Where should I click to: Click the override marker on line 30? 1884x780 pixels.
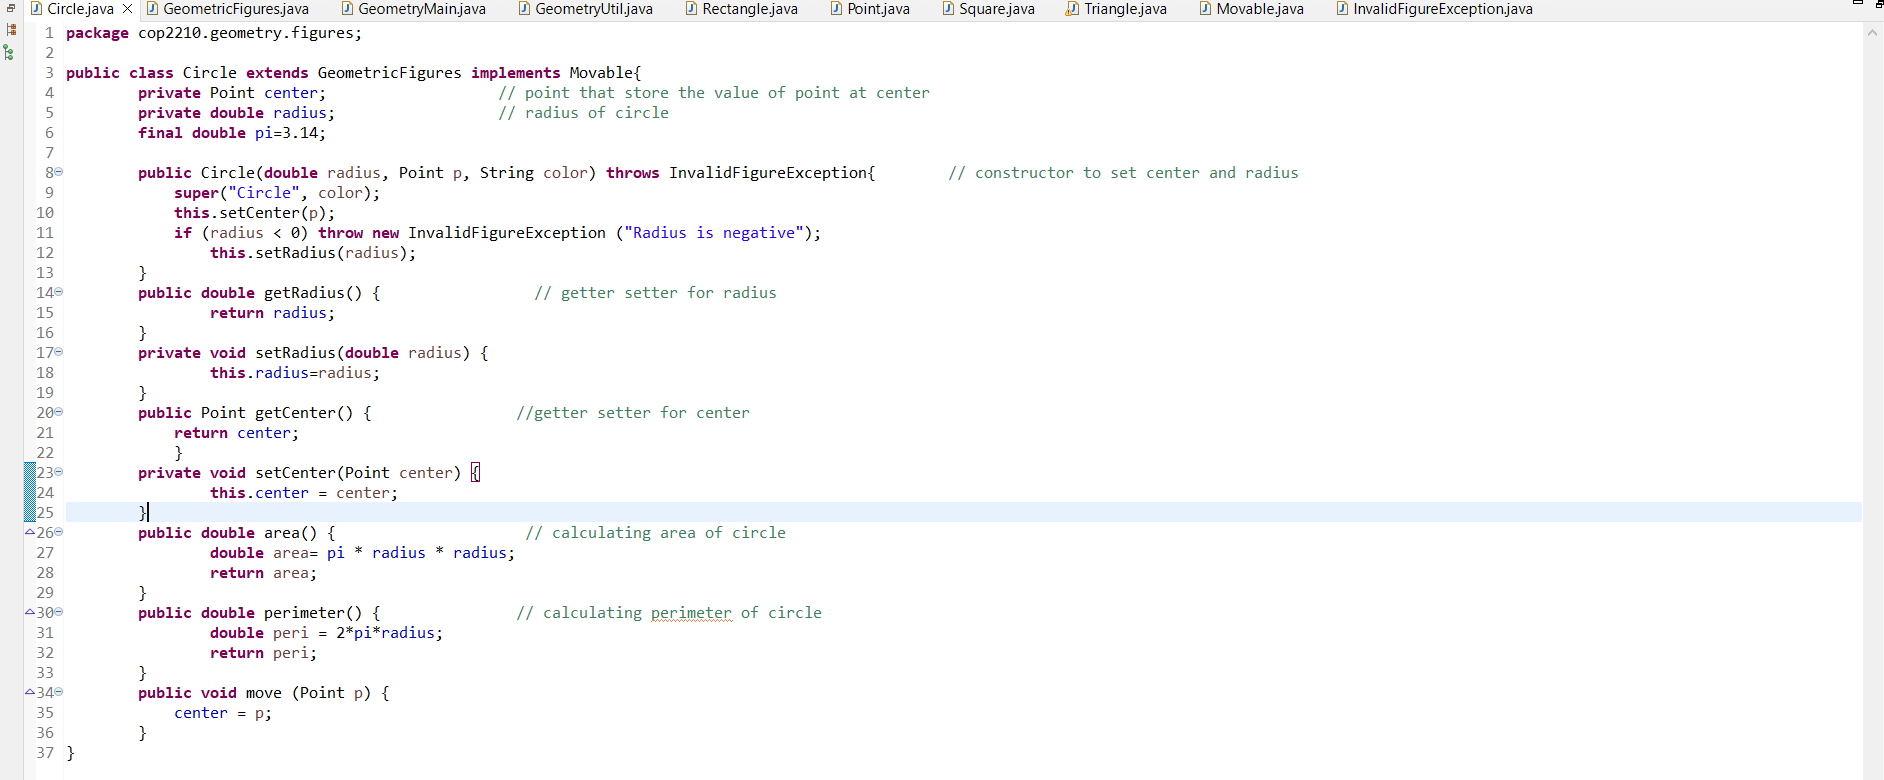coord(30,612)
